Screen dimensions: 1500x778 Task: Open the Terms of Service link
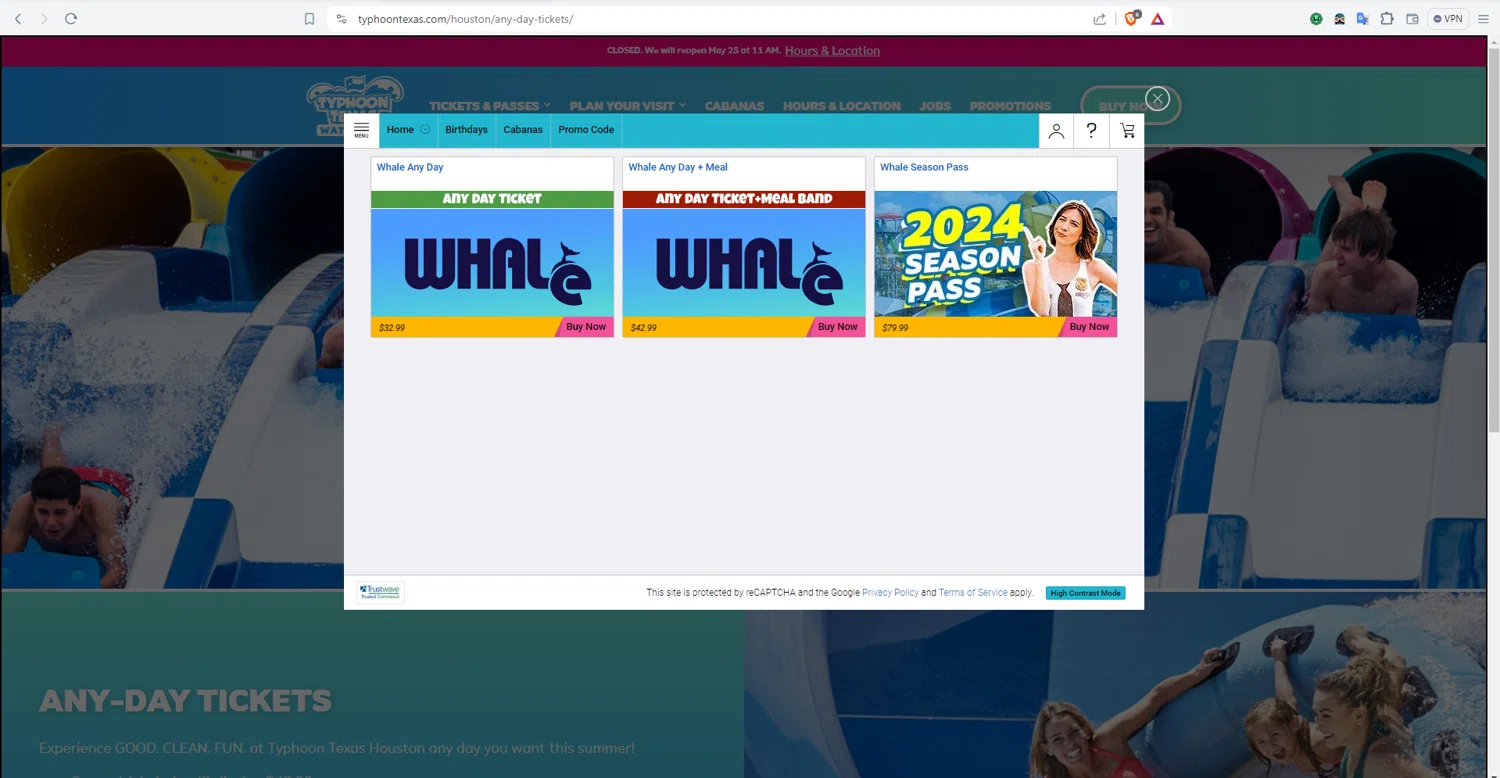973,593
